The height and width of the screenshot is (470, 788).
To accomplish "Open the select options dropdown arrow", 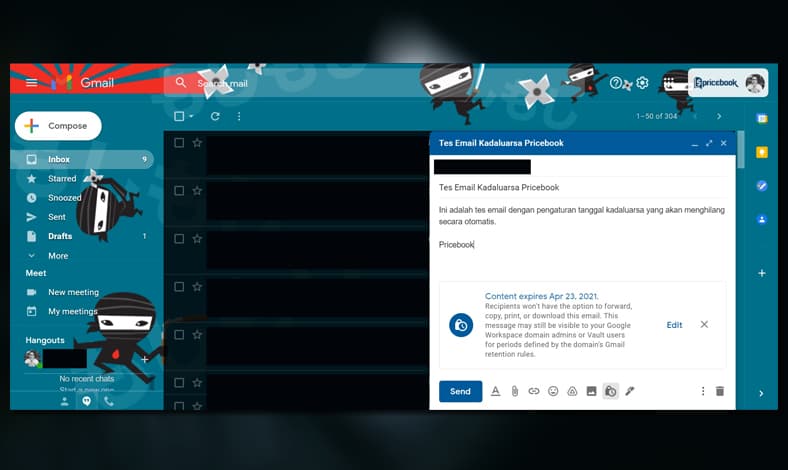I will (x=191, y=116).
